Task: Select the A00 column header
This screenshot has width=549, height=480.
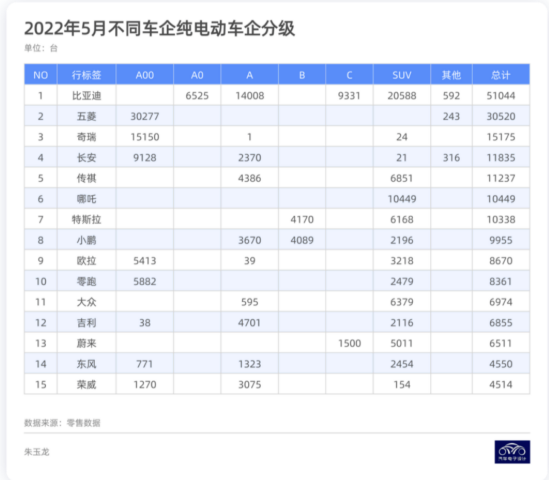Action: [145, 75]
